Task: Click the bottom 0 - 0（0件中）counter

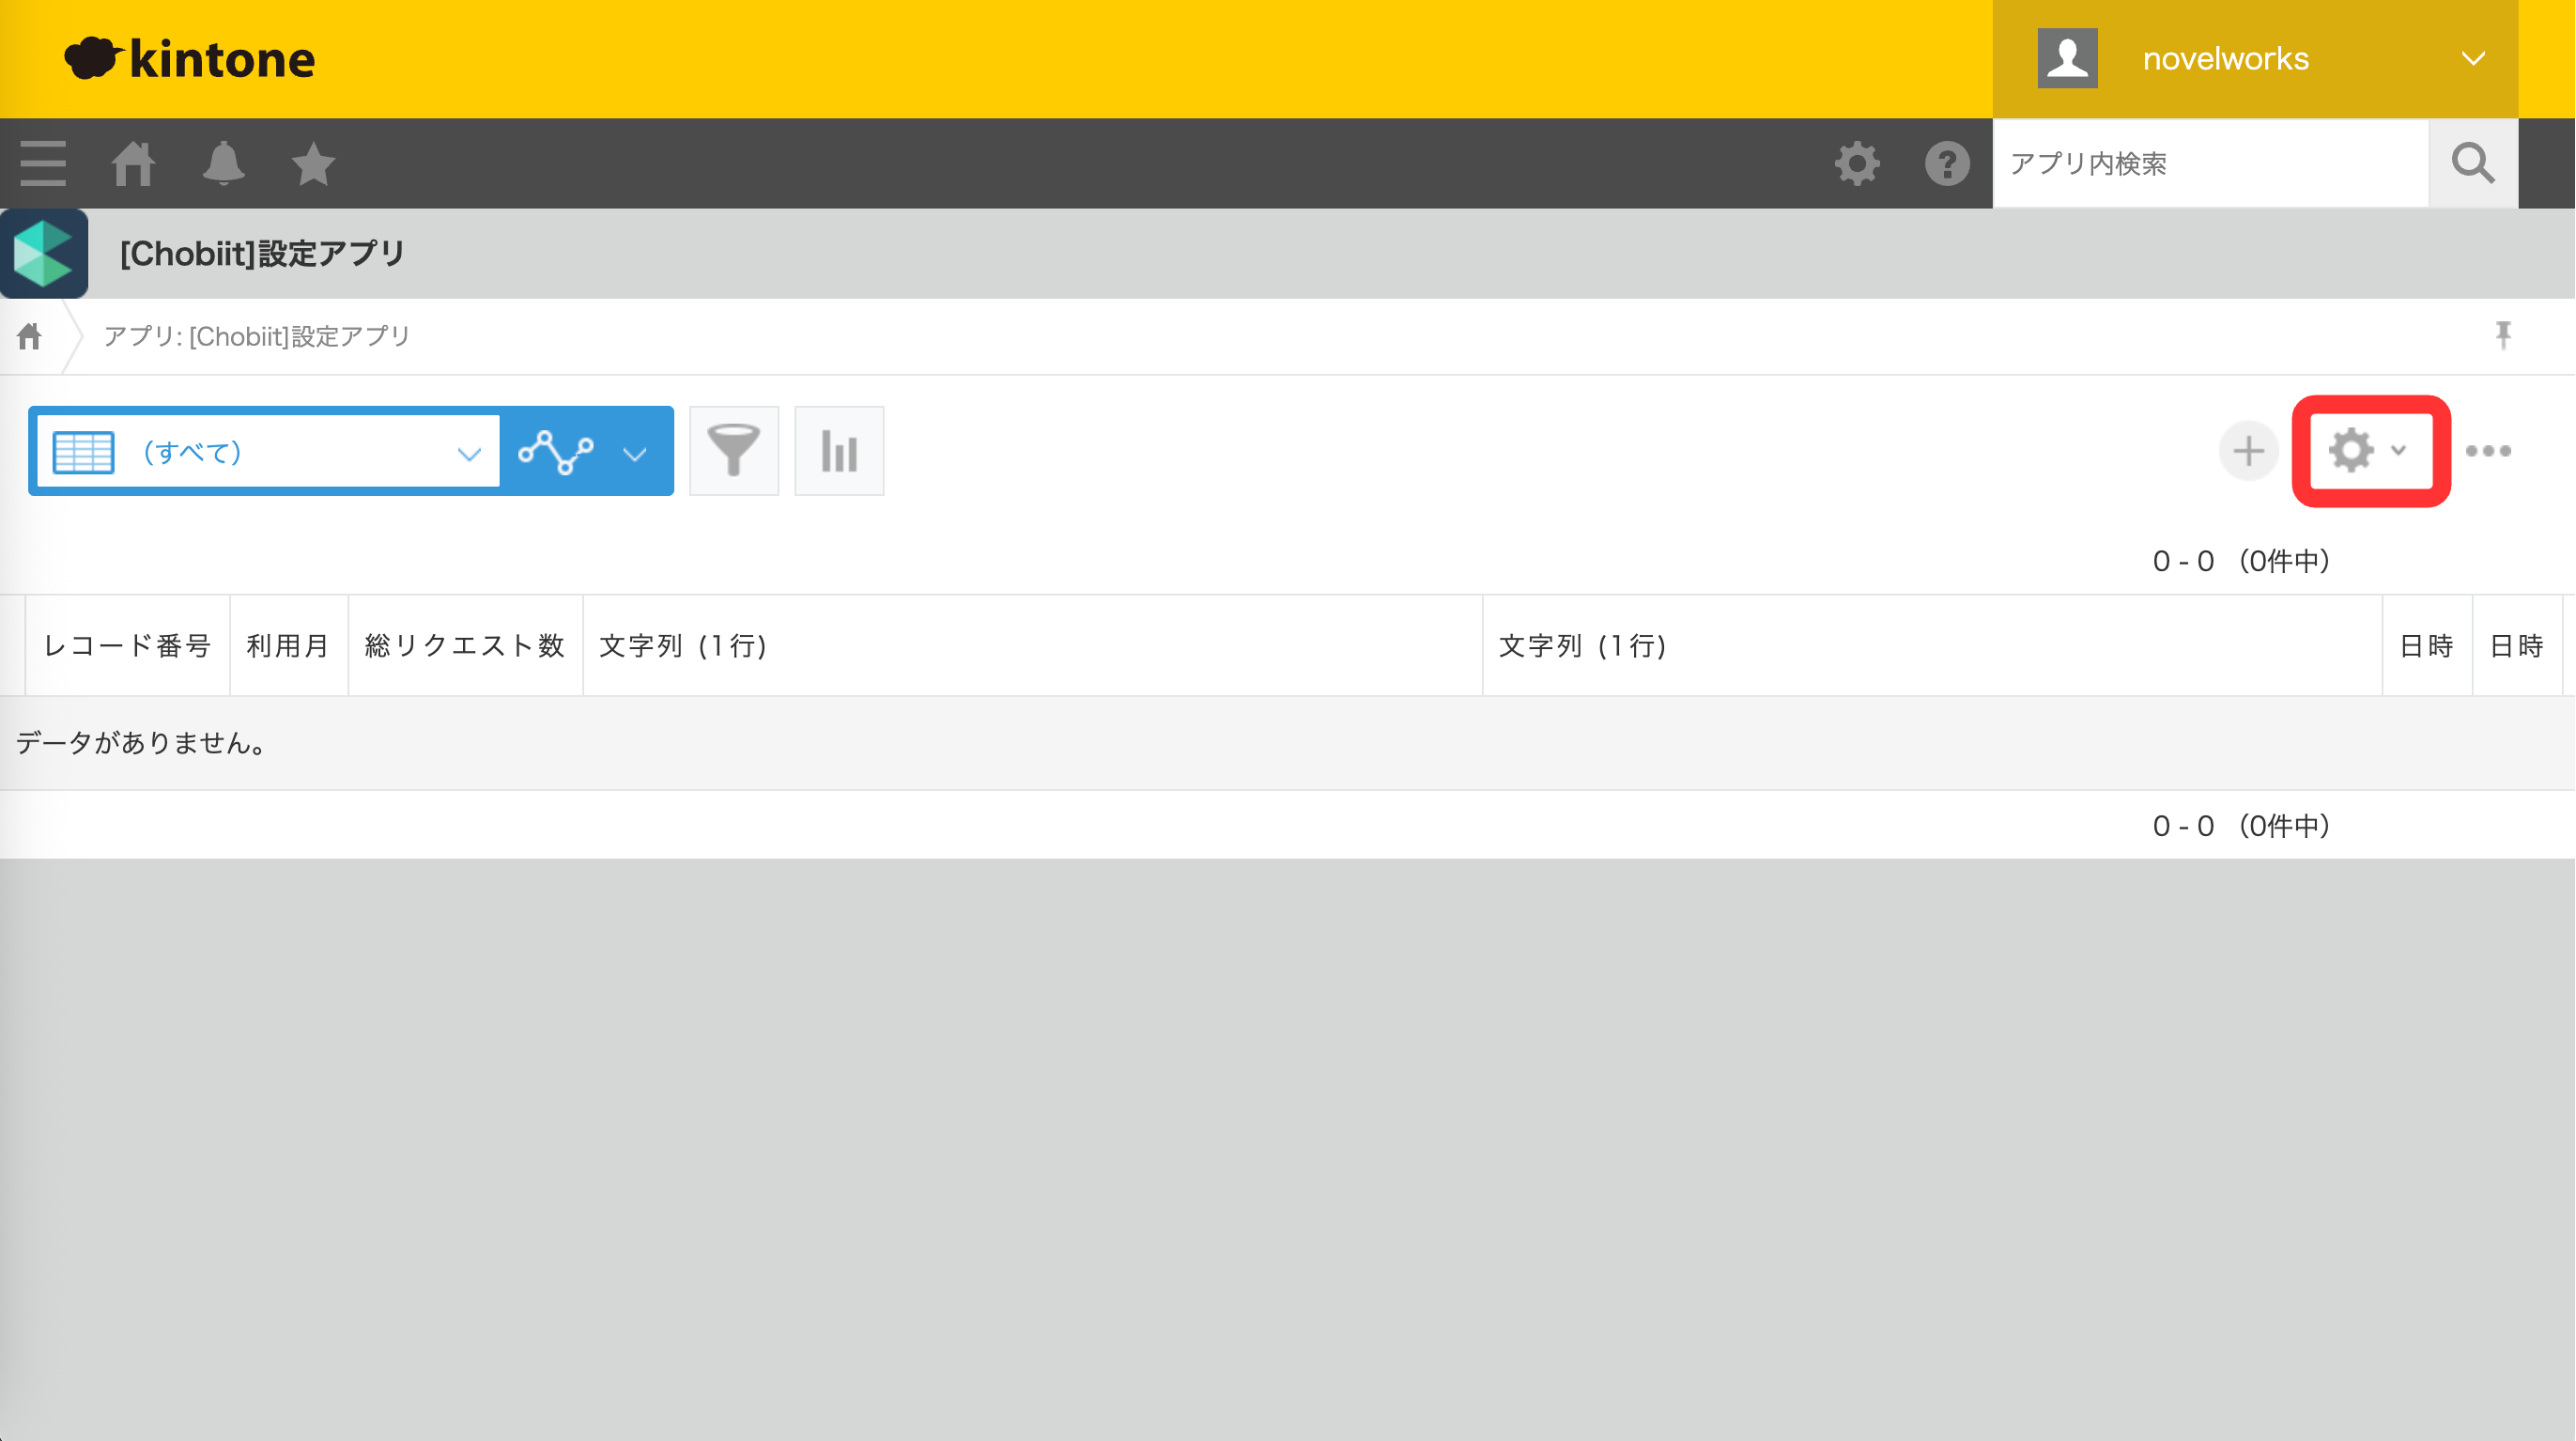Action: (x=2241, y=826)
